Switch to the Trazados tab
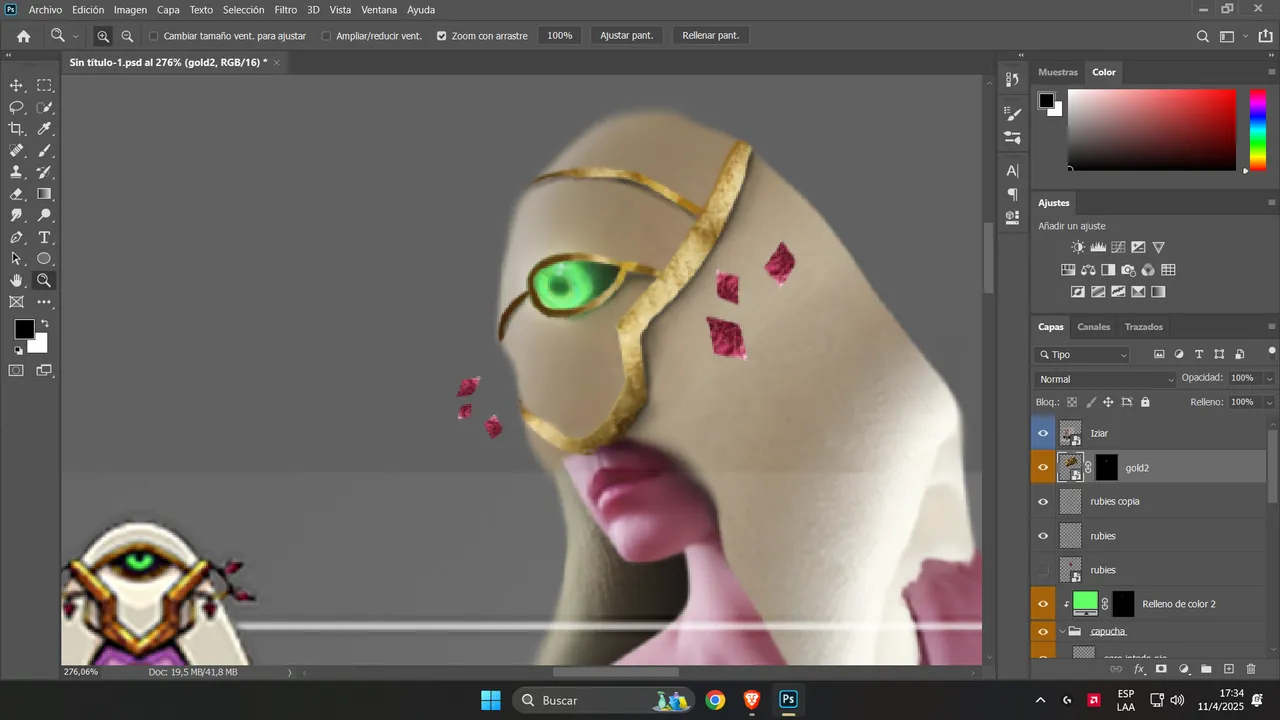Viewport: 1280px width, 720px height. 1143,327
